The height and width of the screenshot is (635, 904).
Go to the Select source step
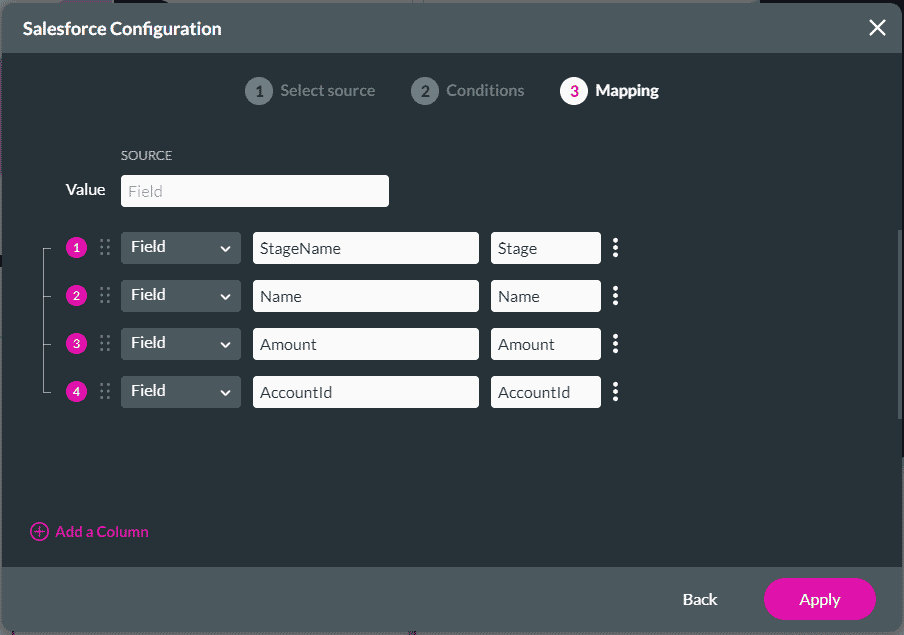coord(310,91)
